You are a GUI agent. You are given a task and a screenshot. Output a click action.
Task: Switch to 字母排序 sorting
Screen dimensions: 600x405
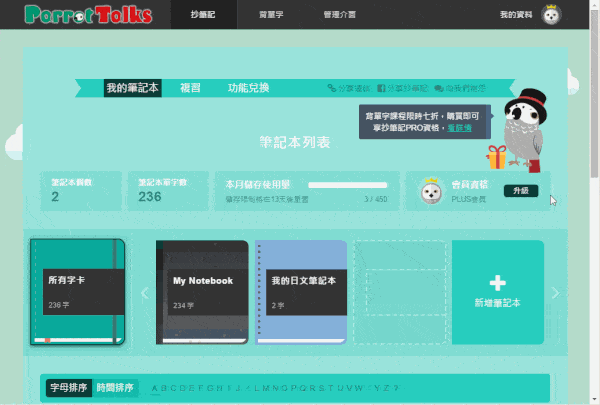[x=69, y=388]
